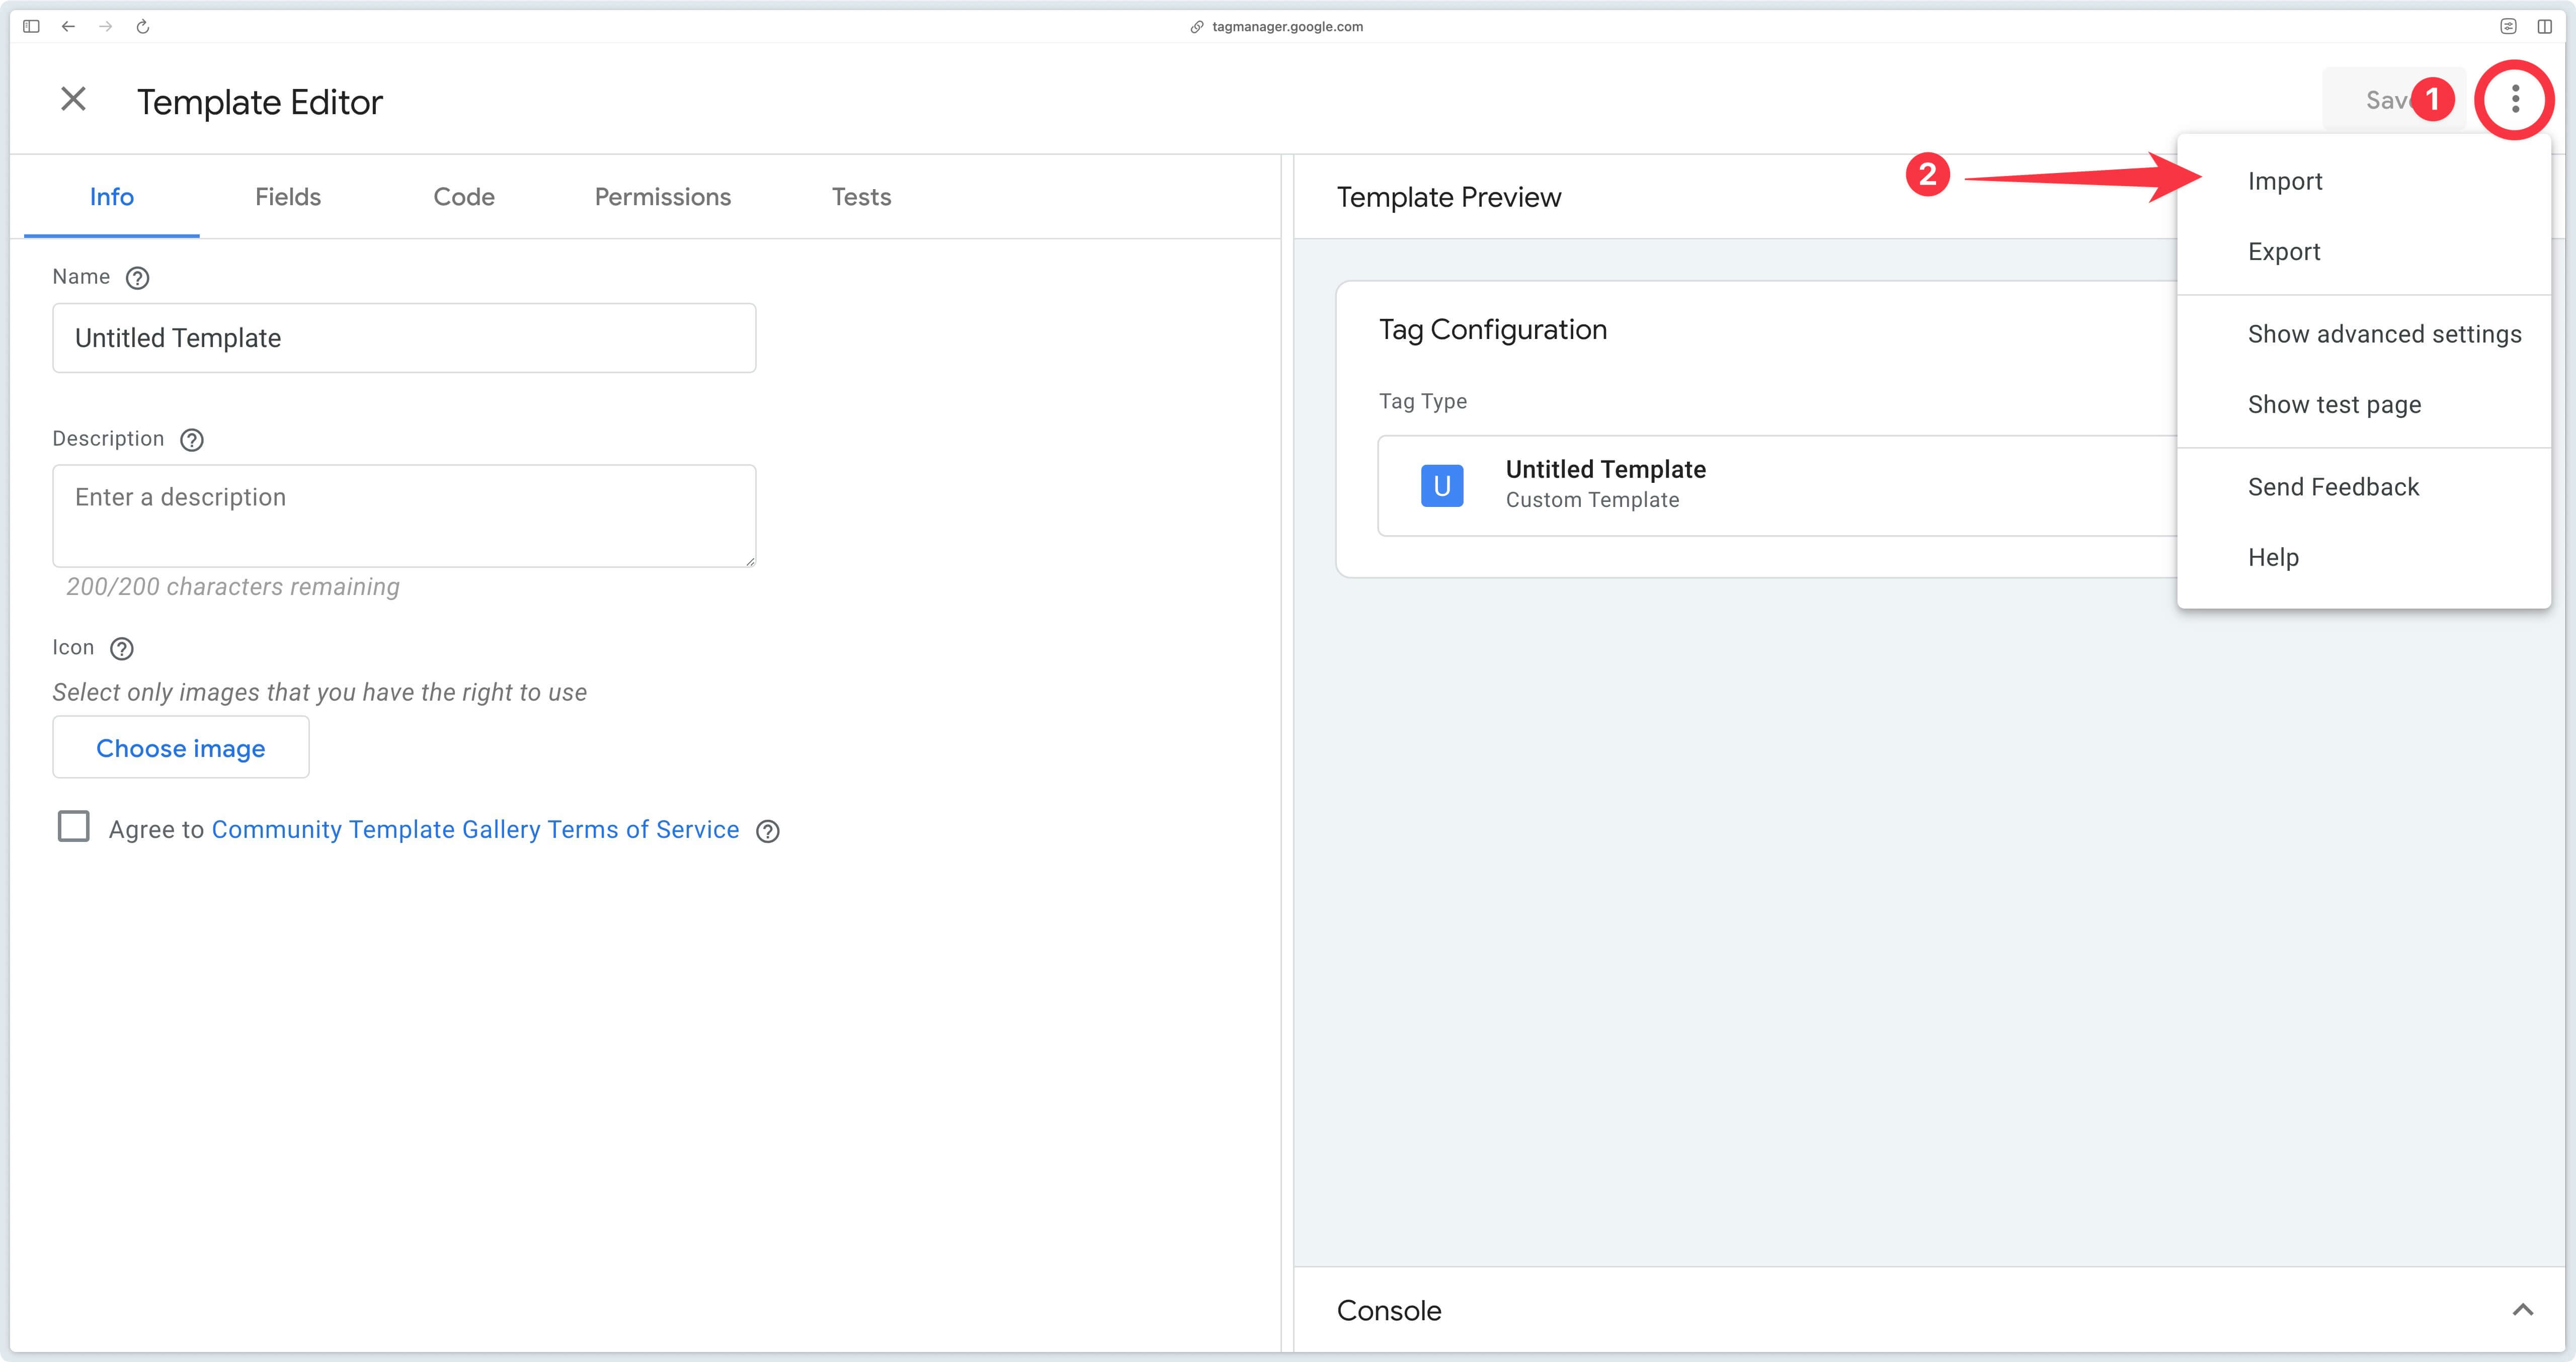
Task: Open the help icon next to Icon label
Action: (x=122, y=649)
